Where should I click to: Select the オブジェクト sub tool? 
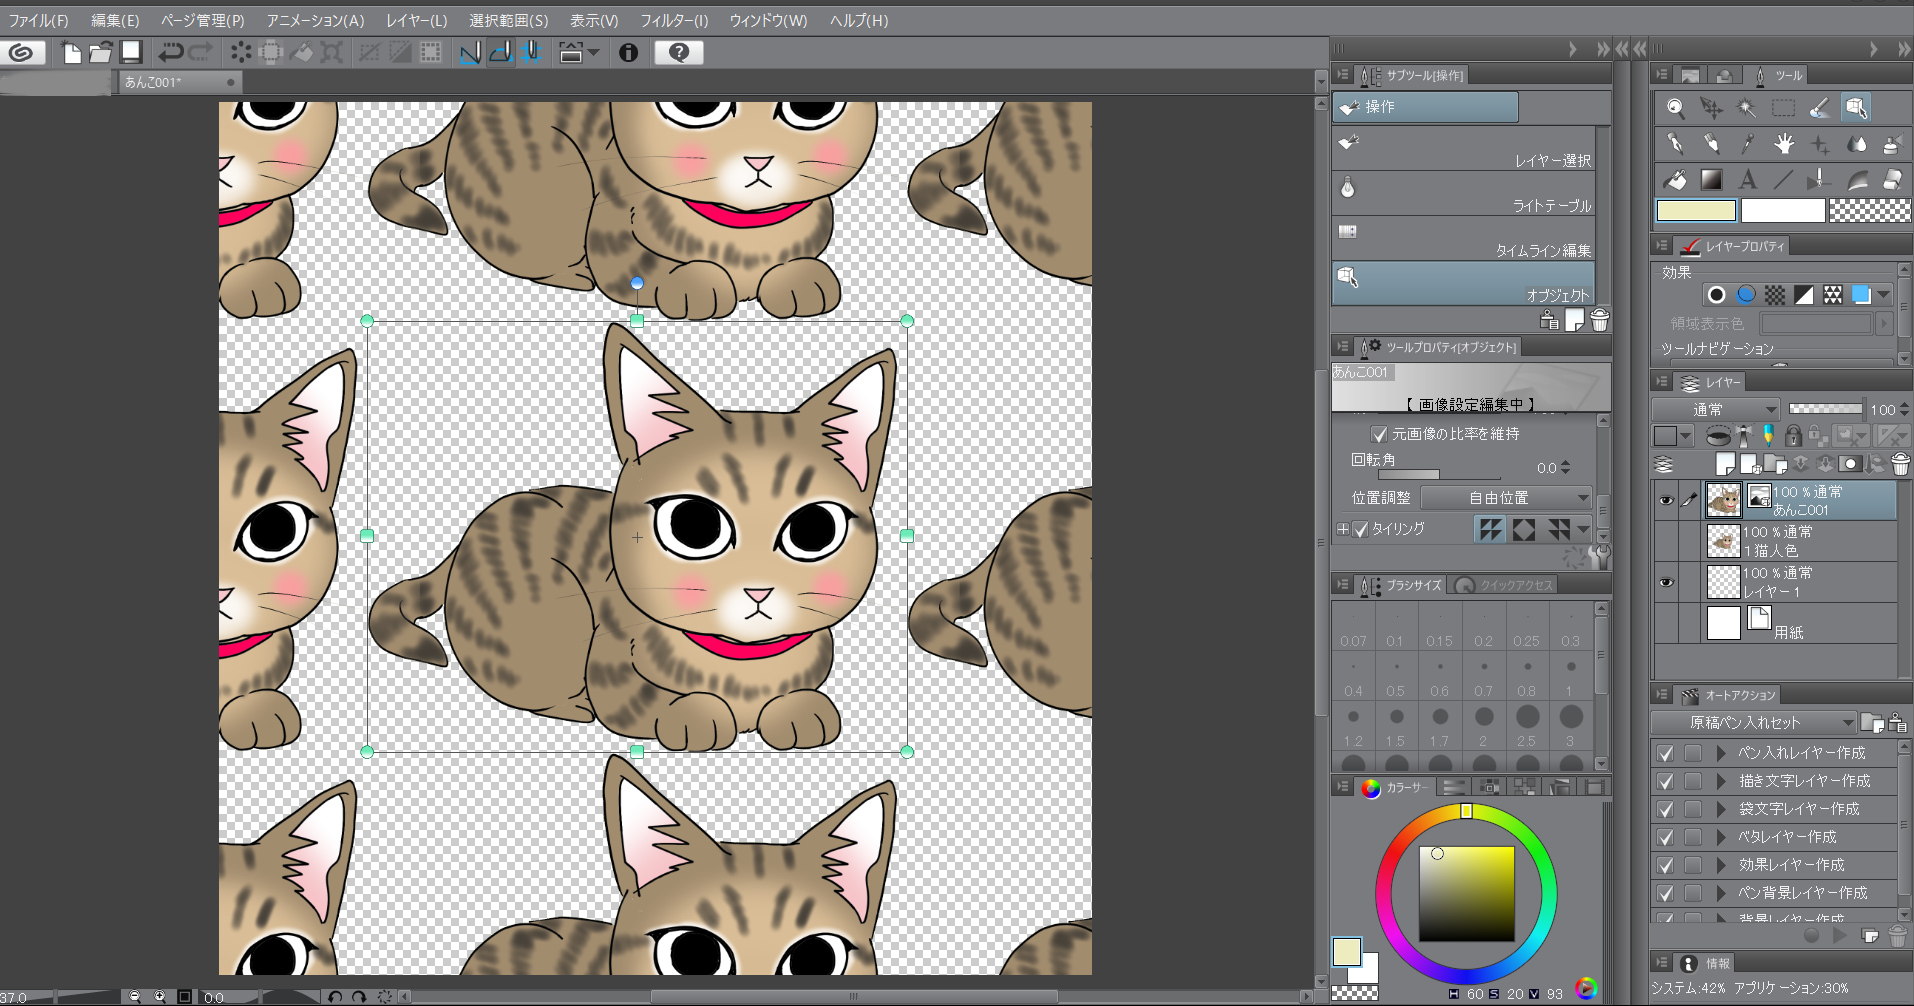click(1464, 284)
